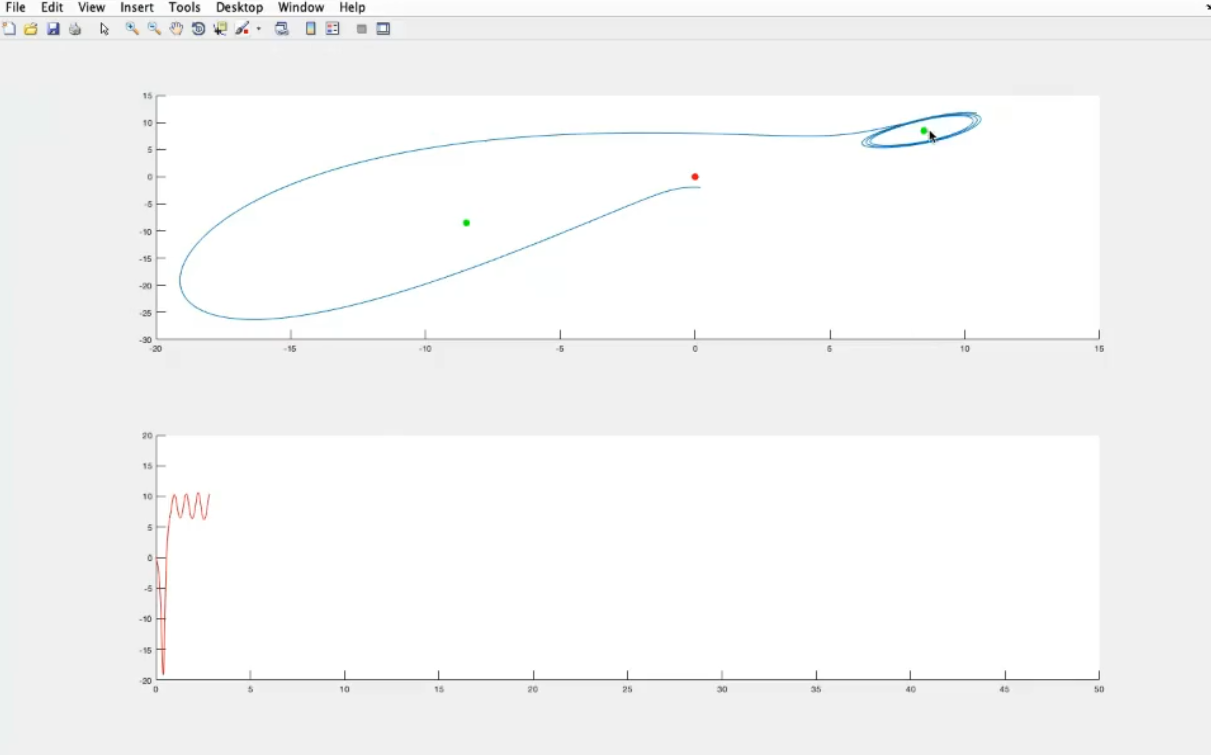Click the New Figure icon
This screenshot has width=1211, height=755.
9,29
